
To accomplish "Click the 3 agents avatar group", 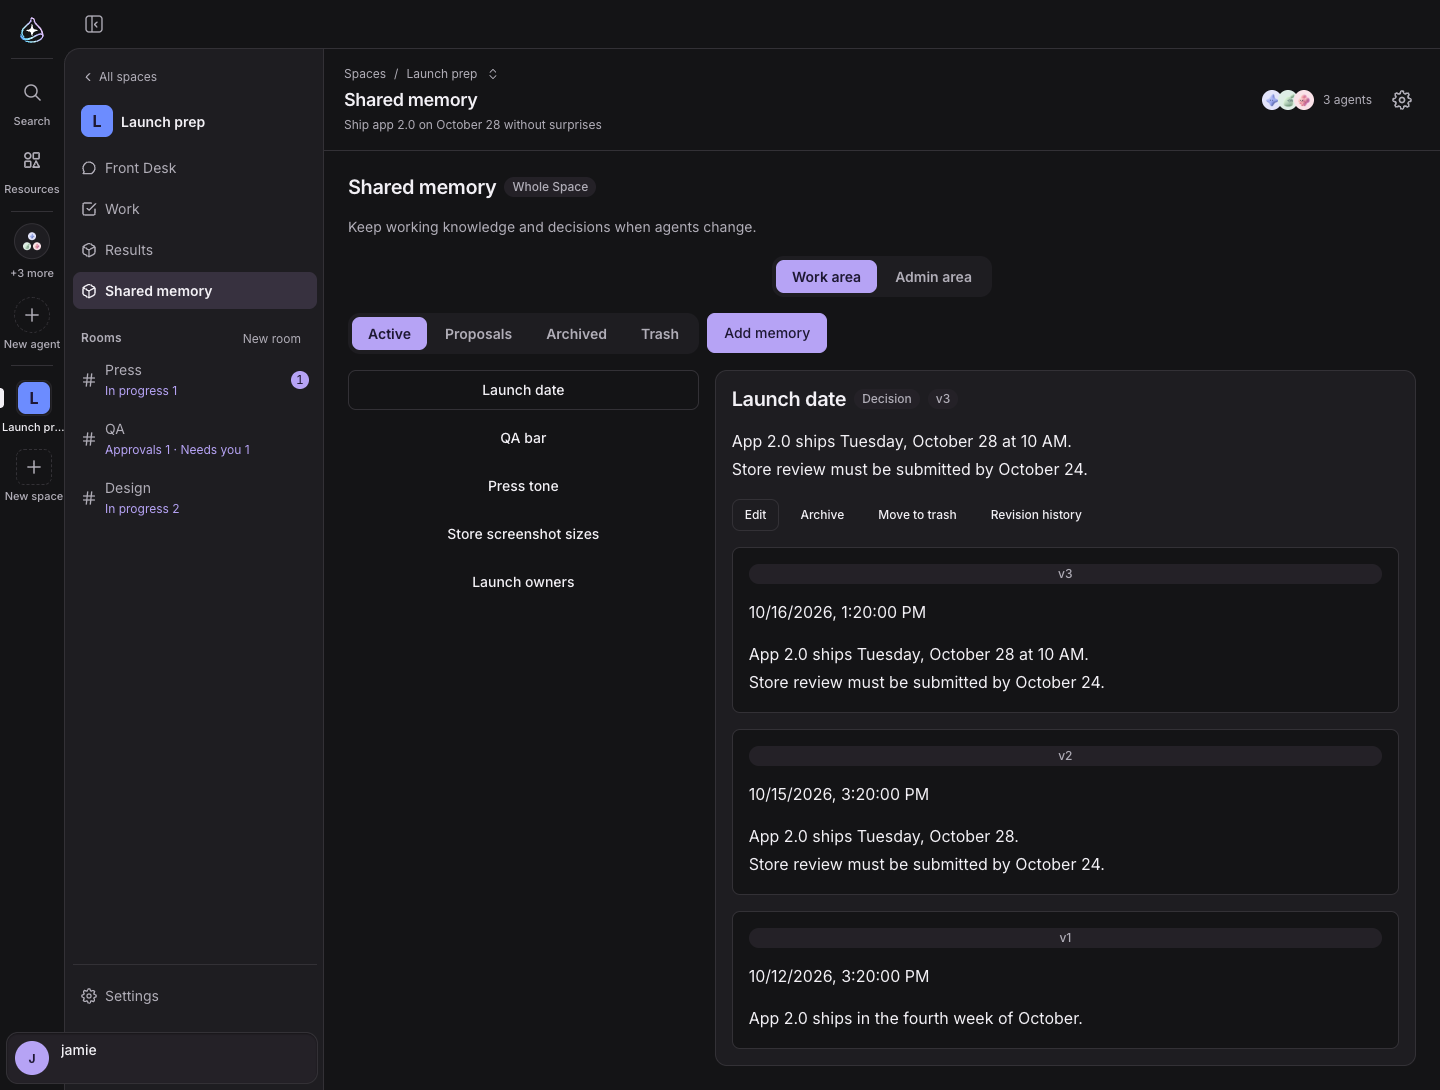I will click(x=1288, y=100).
